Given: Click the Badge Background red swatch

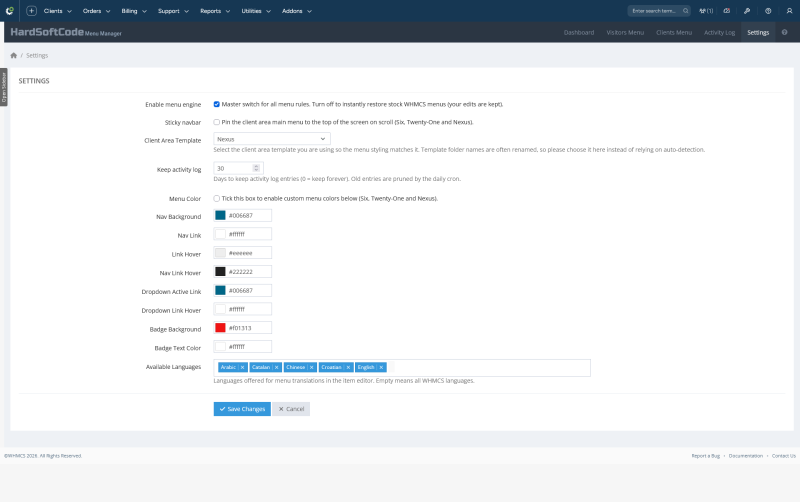Looking at the screenshot, I should tap(220, 328).
